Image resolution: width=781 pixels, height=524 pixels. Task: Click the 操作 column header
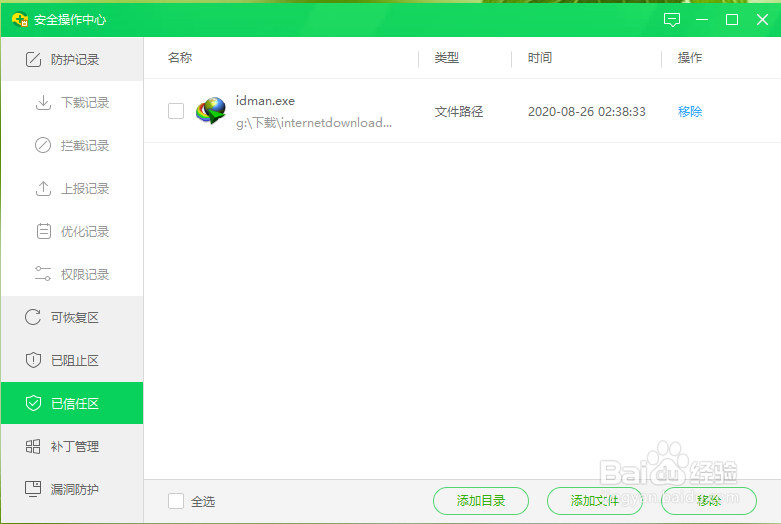click(x=690, y=58)
